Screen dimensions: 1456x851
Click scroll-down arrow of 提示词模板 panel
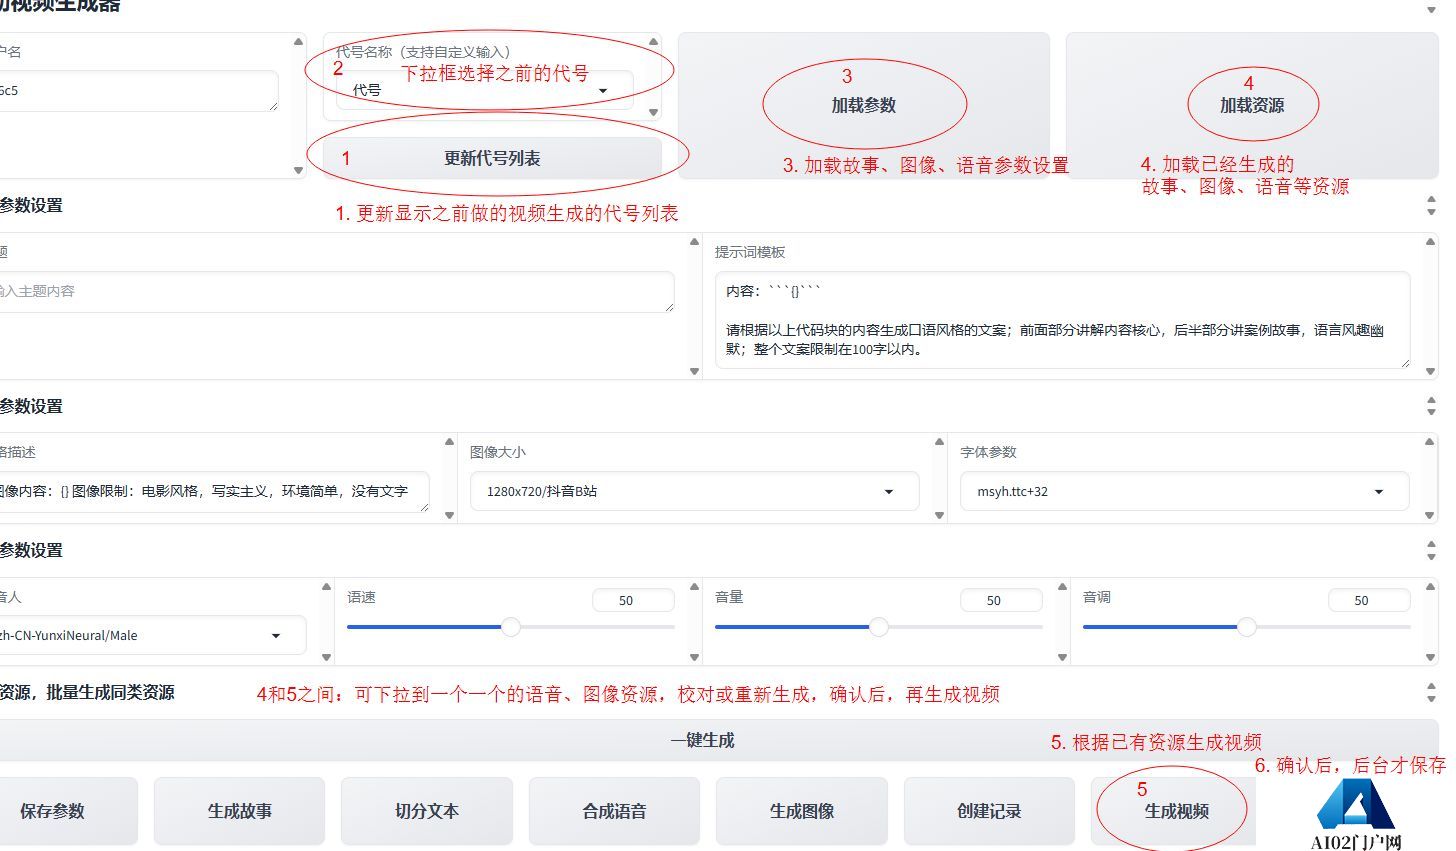tap(1432, 371)
